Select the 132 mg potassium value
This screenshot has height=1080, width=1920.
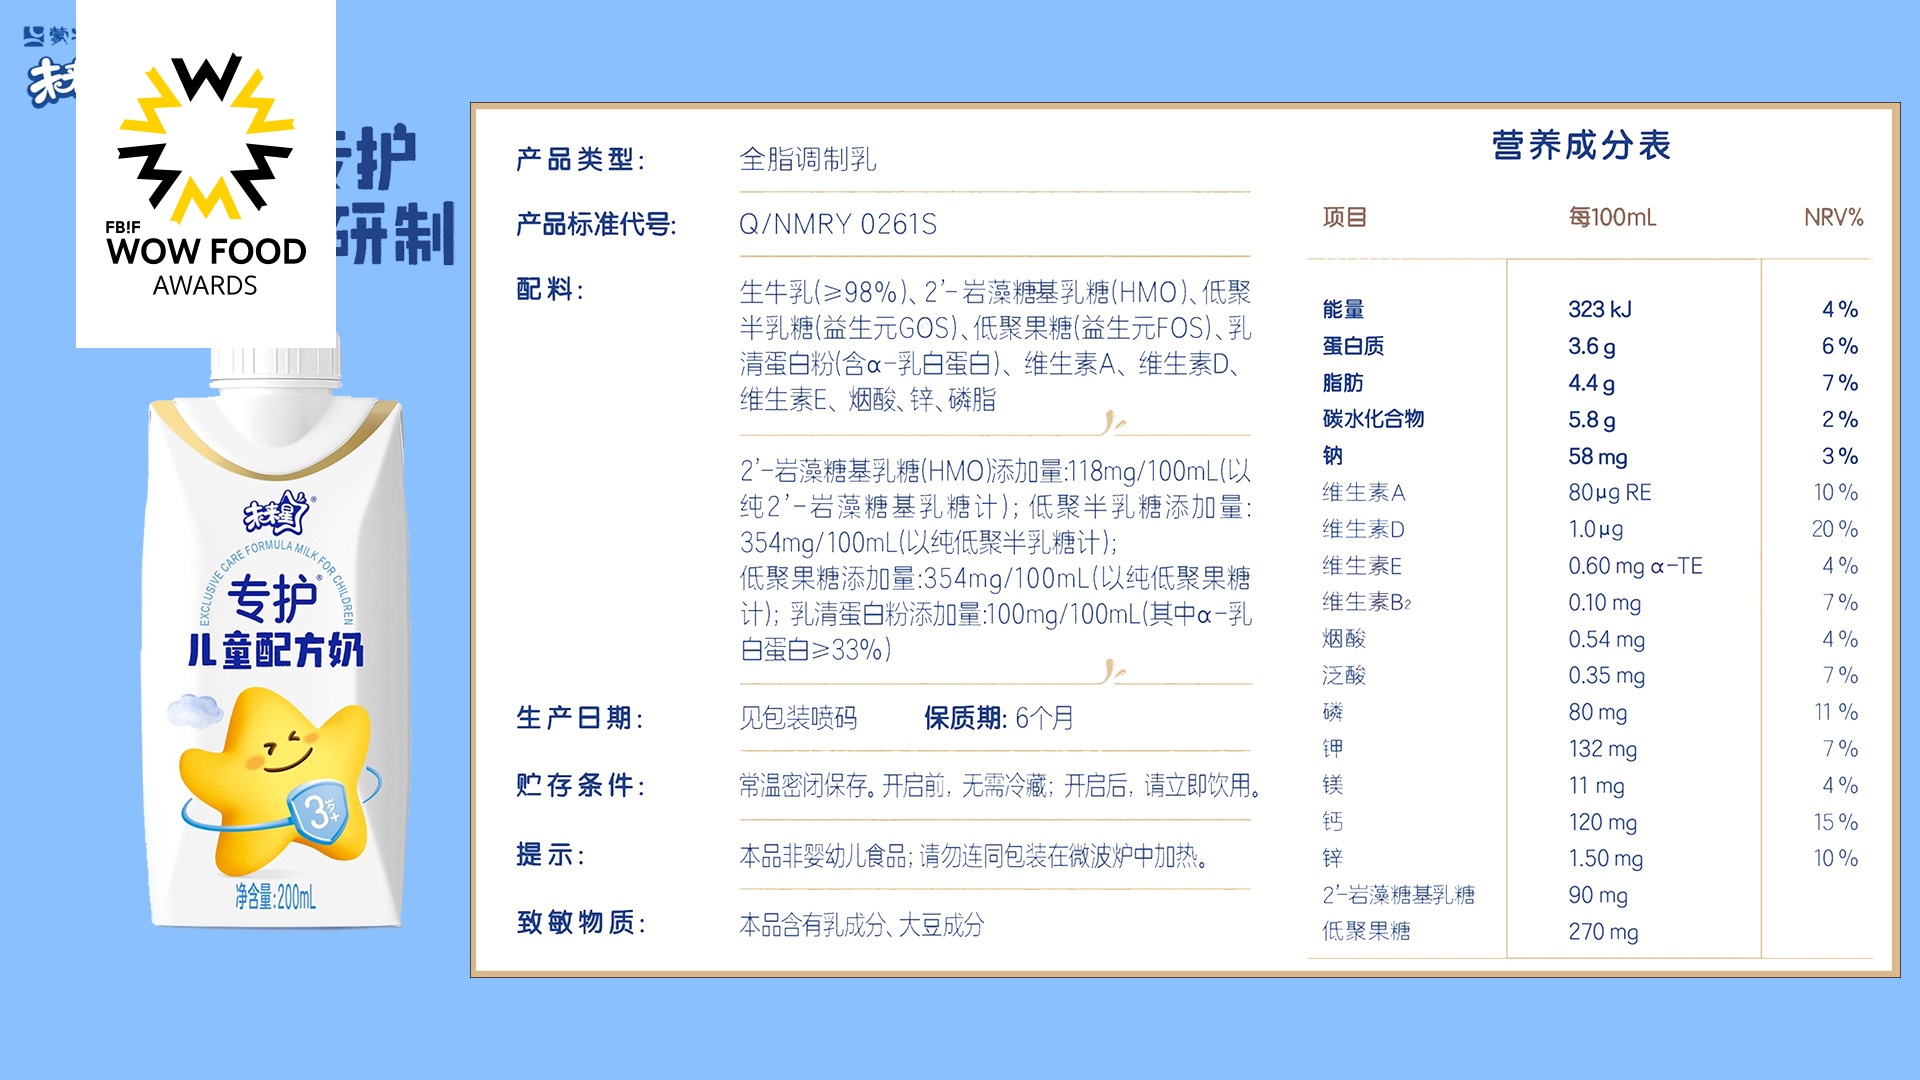click(1603, 748)
